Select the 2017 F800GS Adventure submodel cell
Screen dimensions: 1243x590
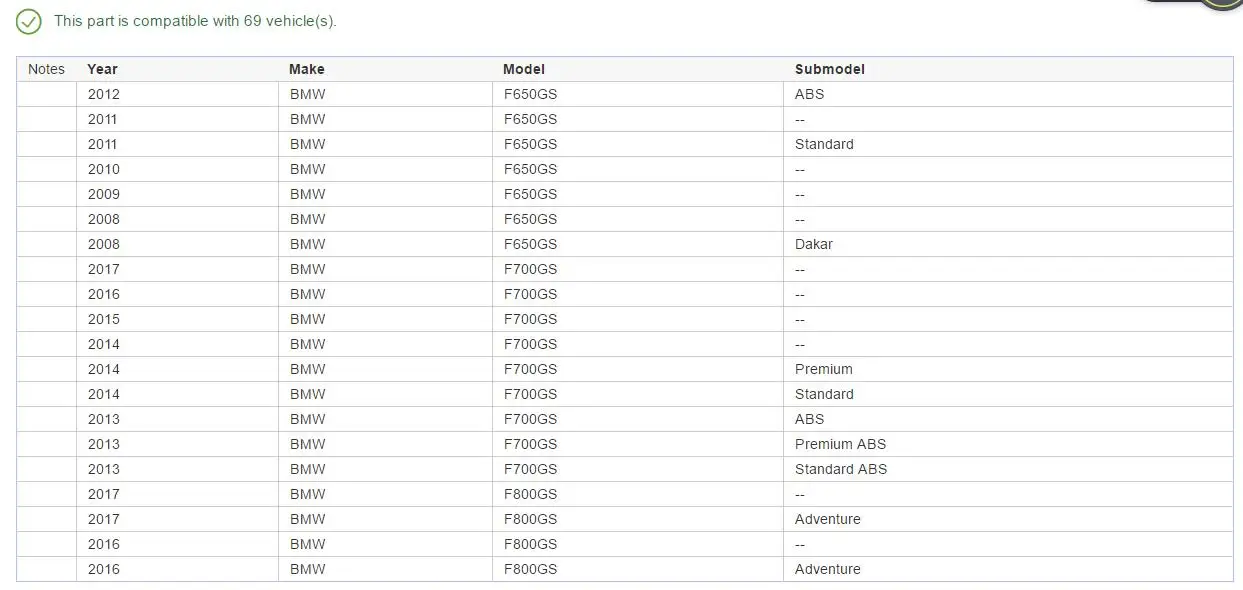(x=827, y=519)
